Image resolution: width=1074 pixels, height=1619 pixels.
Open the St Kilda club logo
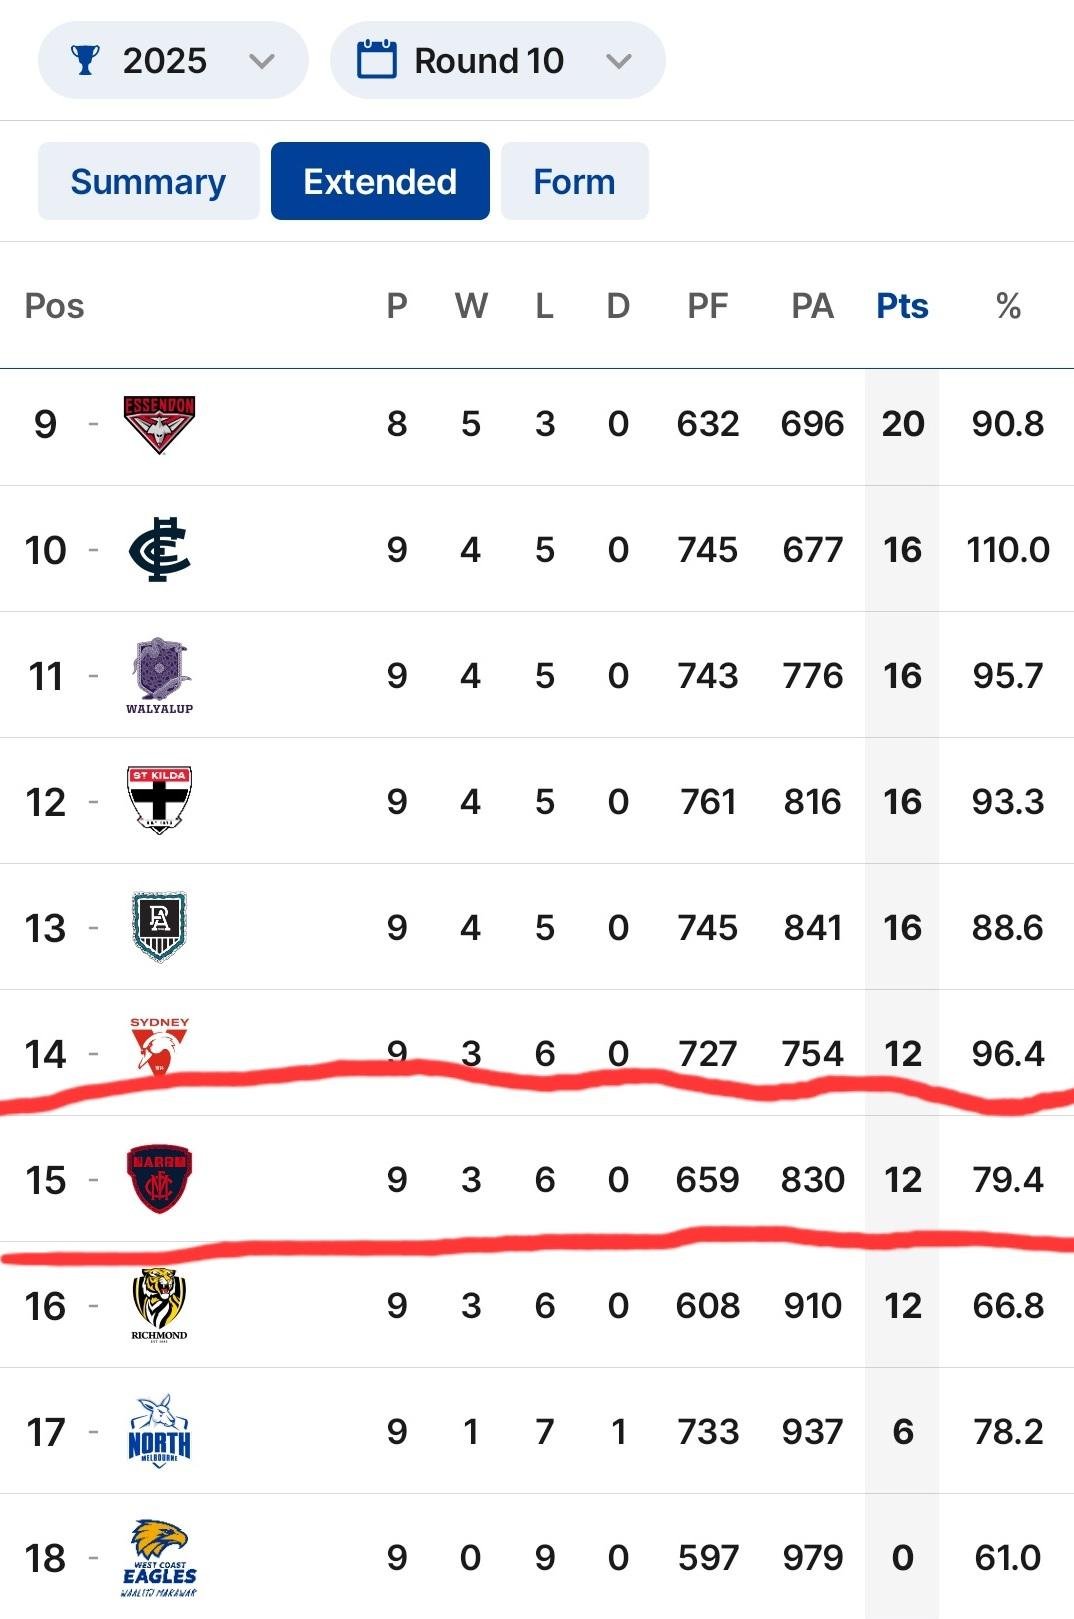pyautogui.click(x=159, y=800)
